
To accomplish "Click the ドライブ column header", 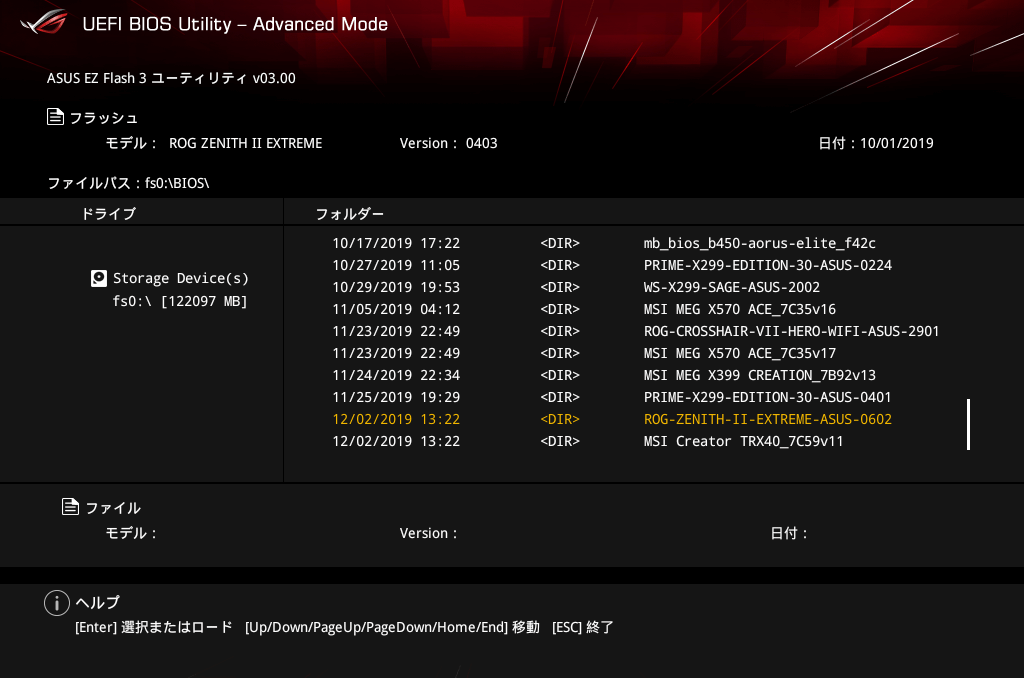I will 108,214.
